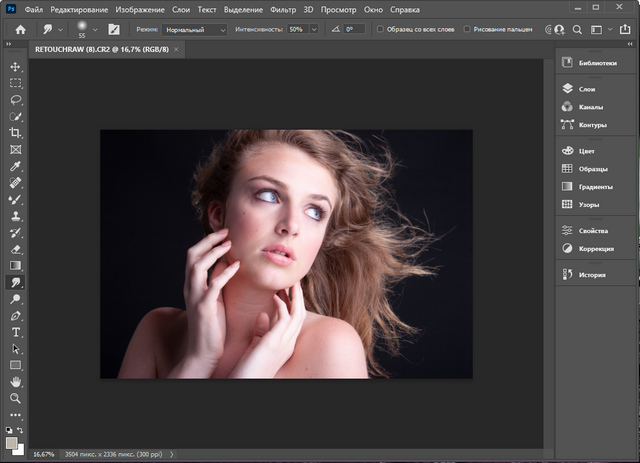Select the Eraser tool

16,248
